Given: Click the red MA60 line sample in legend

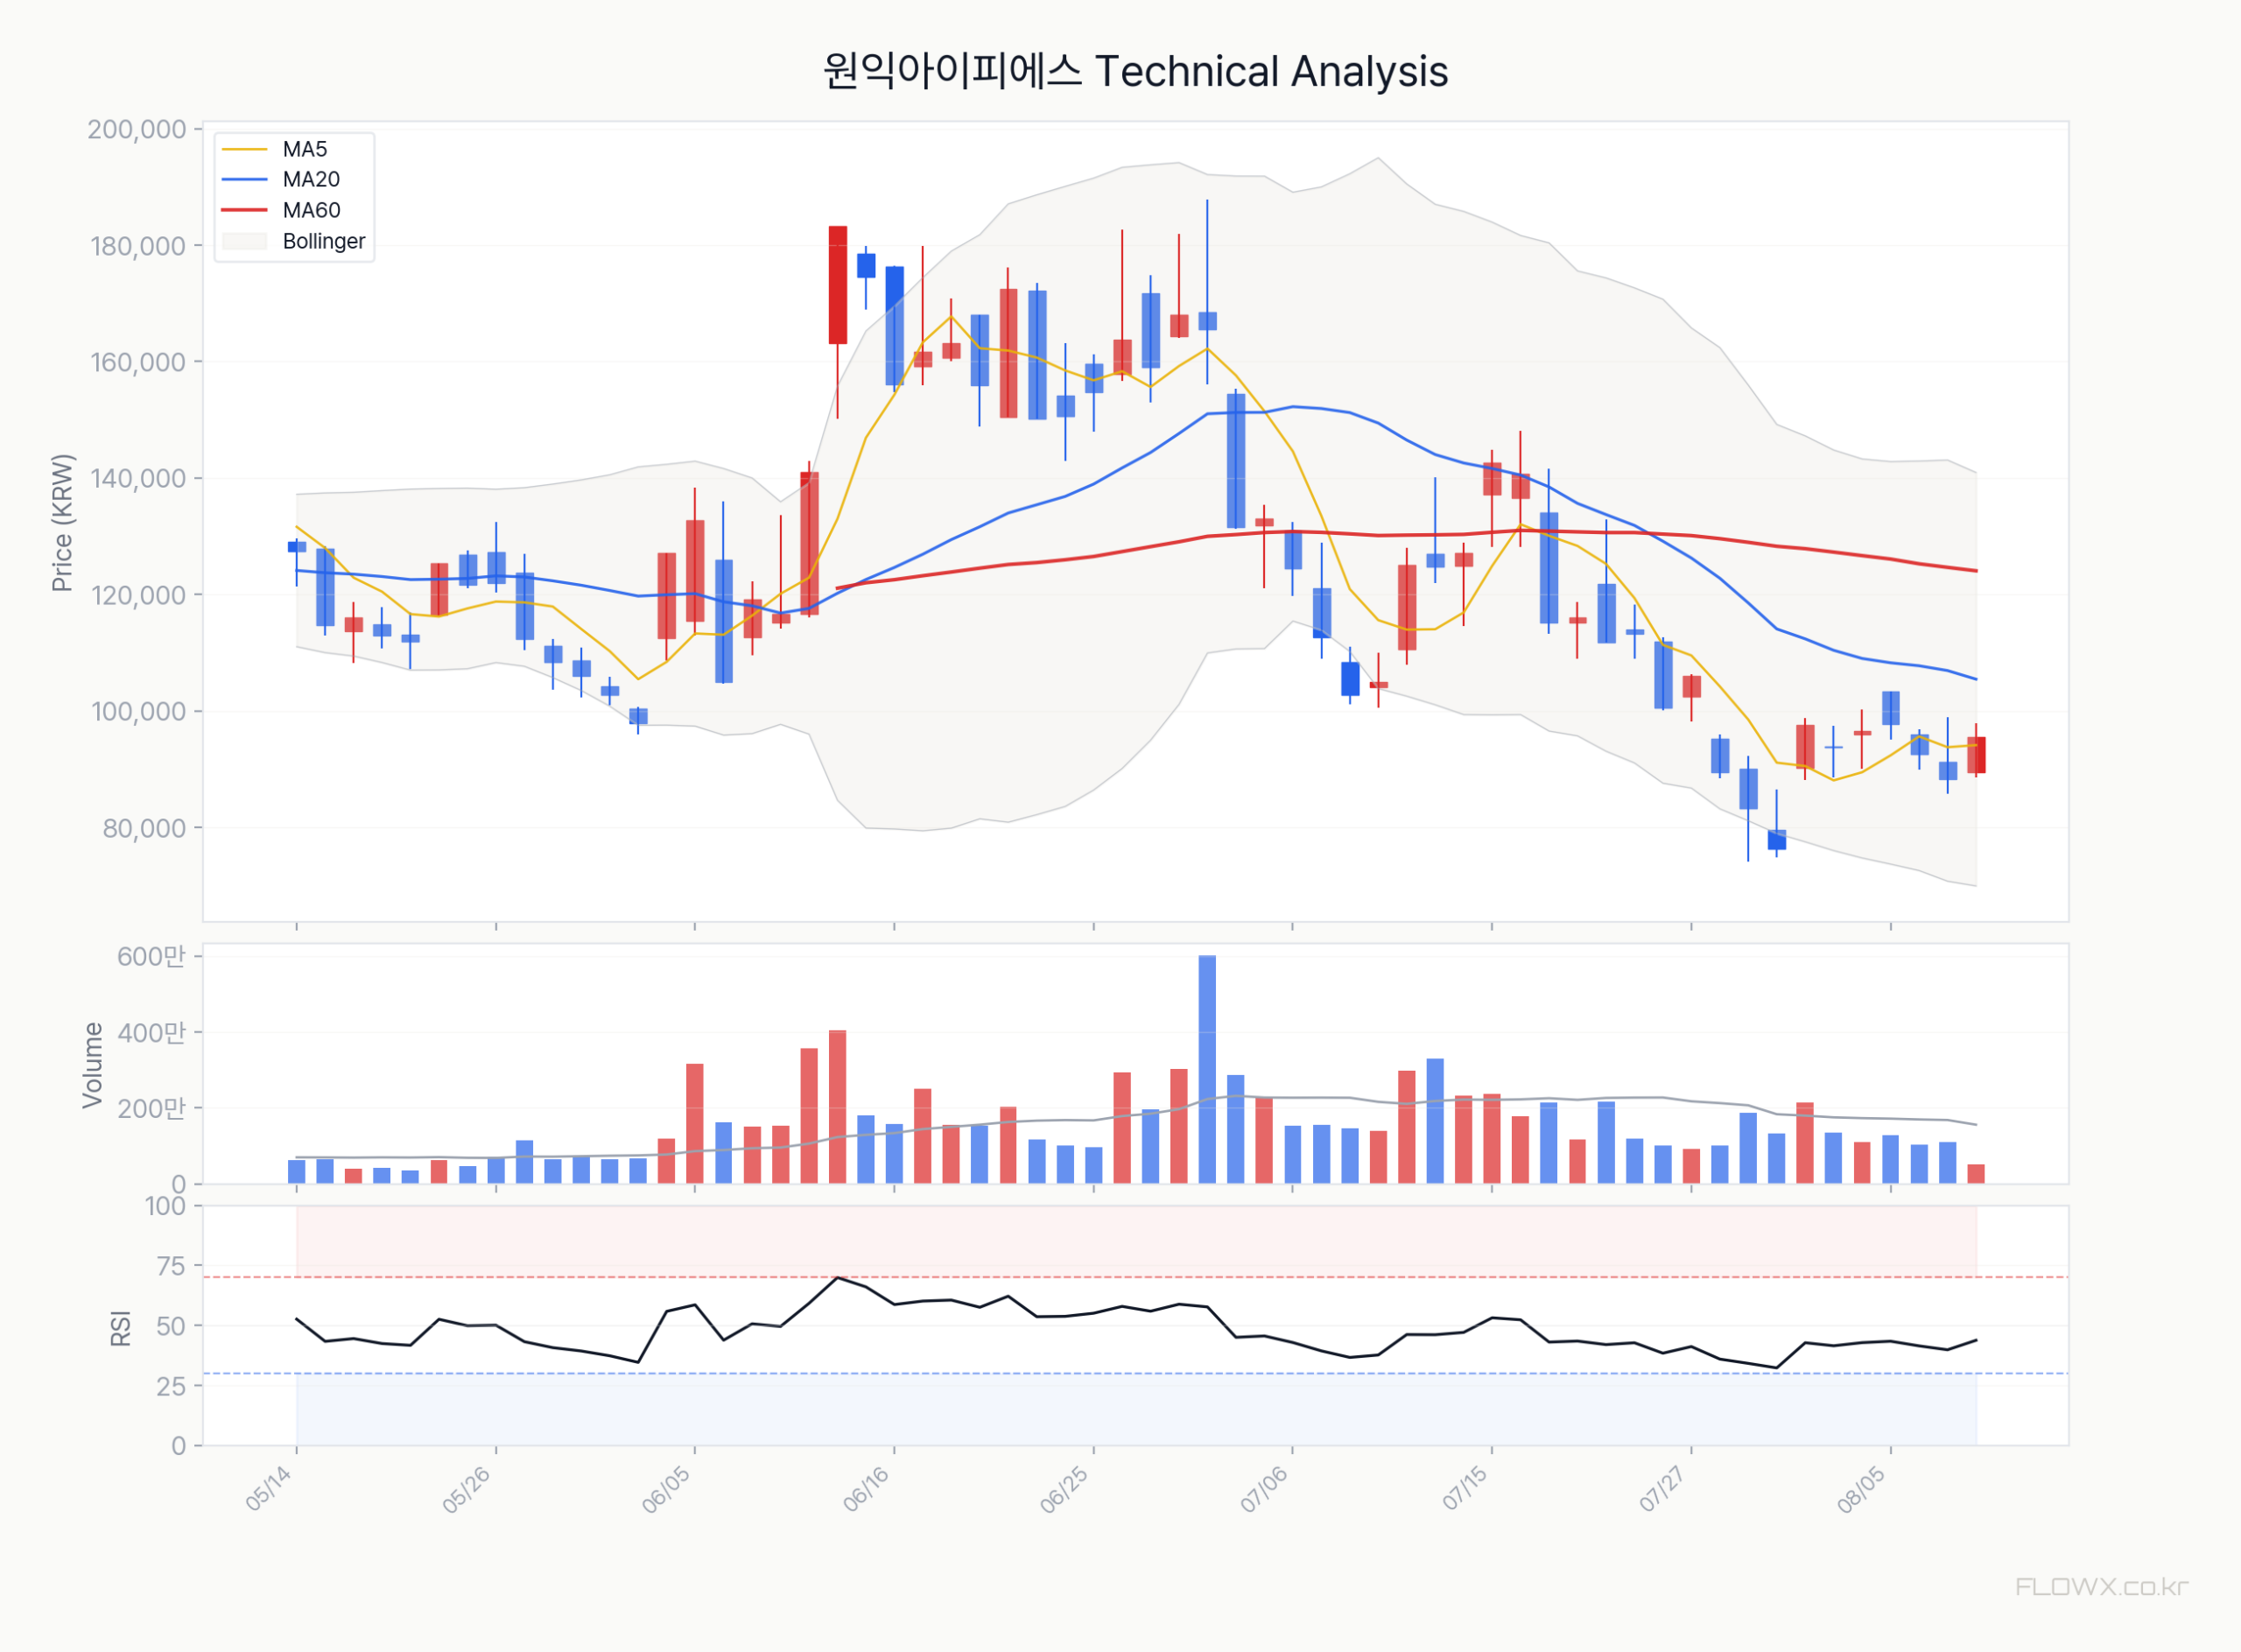Looking at the screenshot, I should tap(245, 210).
